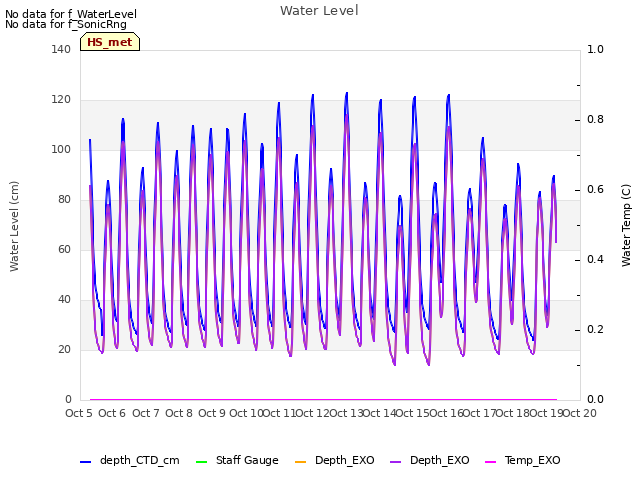Screen dimensions: 640x480
Task: Click the Oct 7 date label
Action: pyautogui.click(x=145, y=413)
